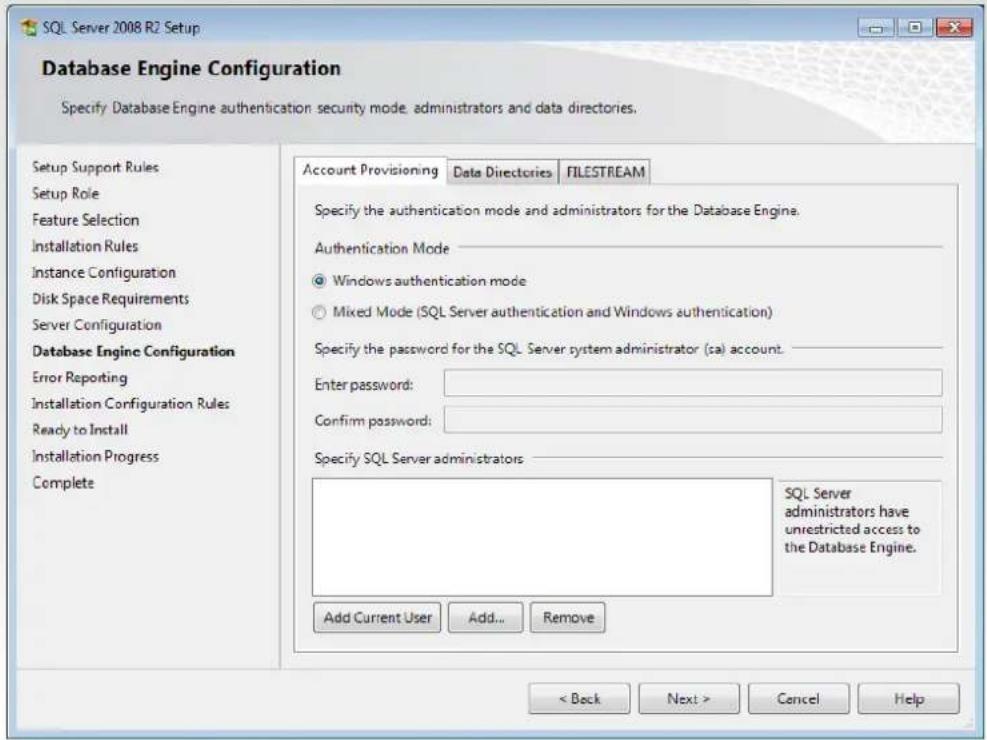Proceed with the Next > button
The image size is (987, 740).
[x=689, y=698]
